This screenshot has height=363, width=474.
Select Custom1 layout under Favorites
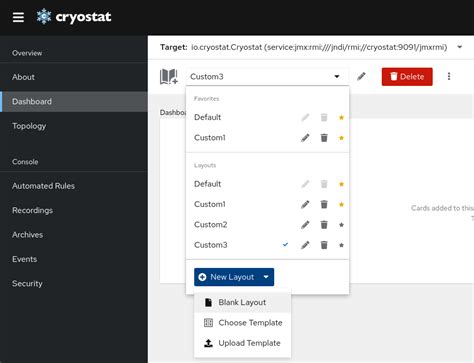coord(210,138)
